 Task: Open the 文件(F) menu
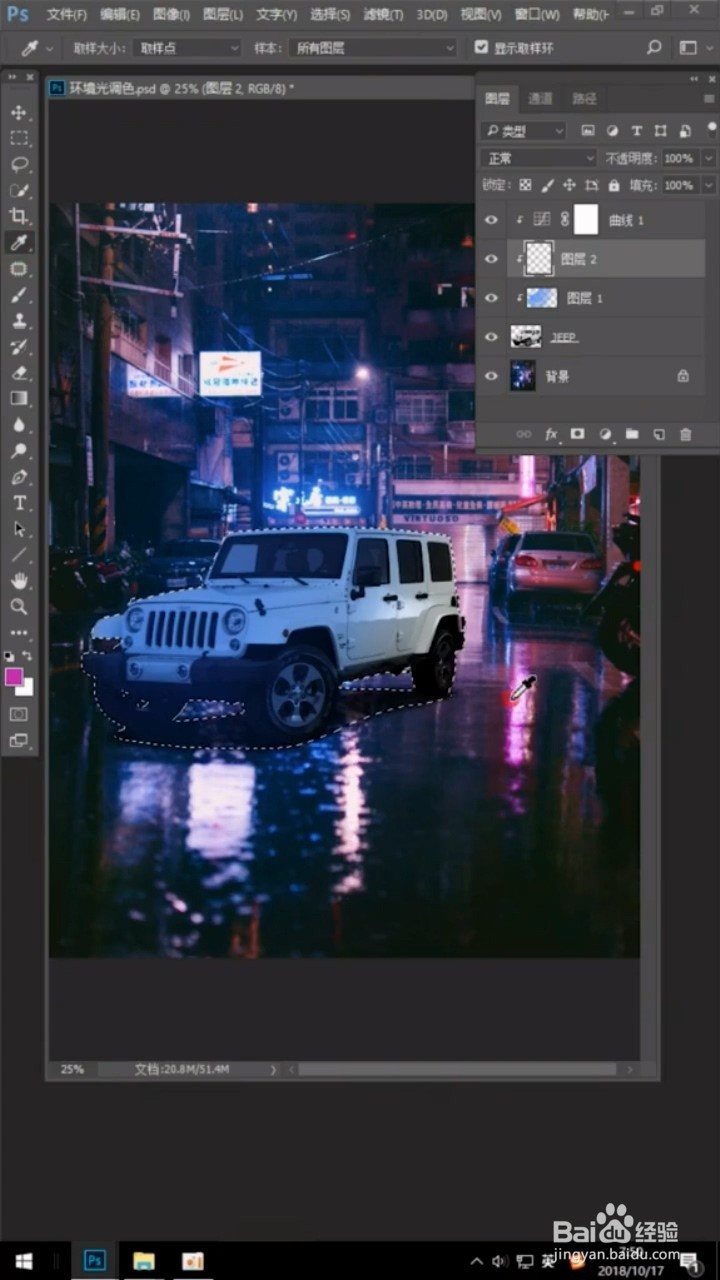click(x=67, y=14)
